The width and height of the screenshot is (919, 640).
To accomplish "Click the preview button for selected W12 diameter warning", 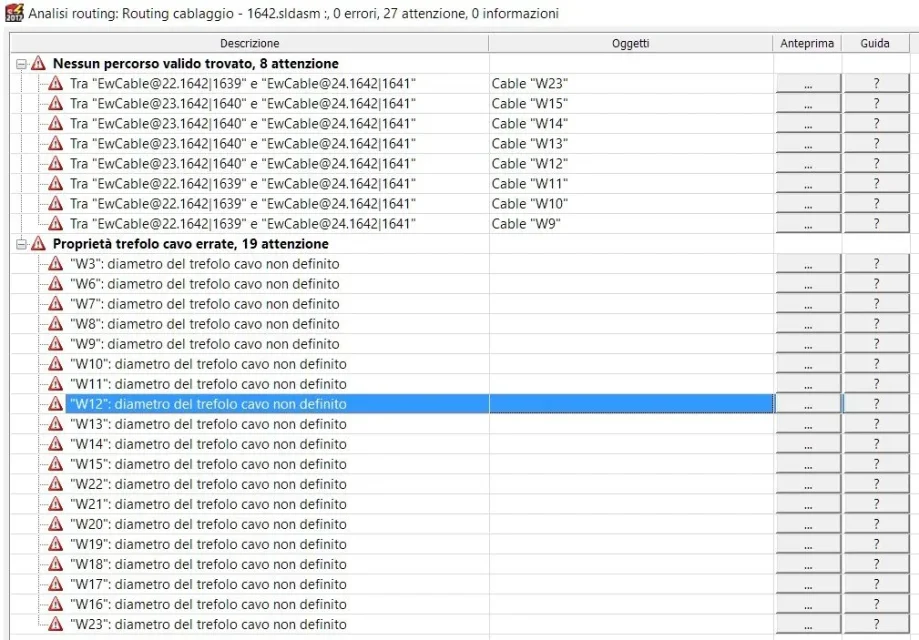I will pyautogui.click(x=808, y=404).
